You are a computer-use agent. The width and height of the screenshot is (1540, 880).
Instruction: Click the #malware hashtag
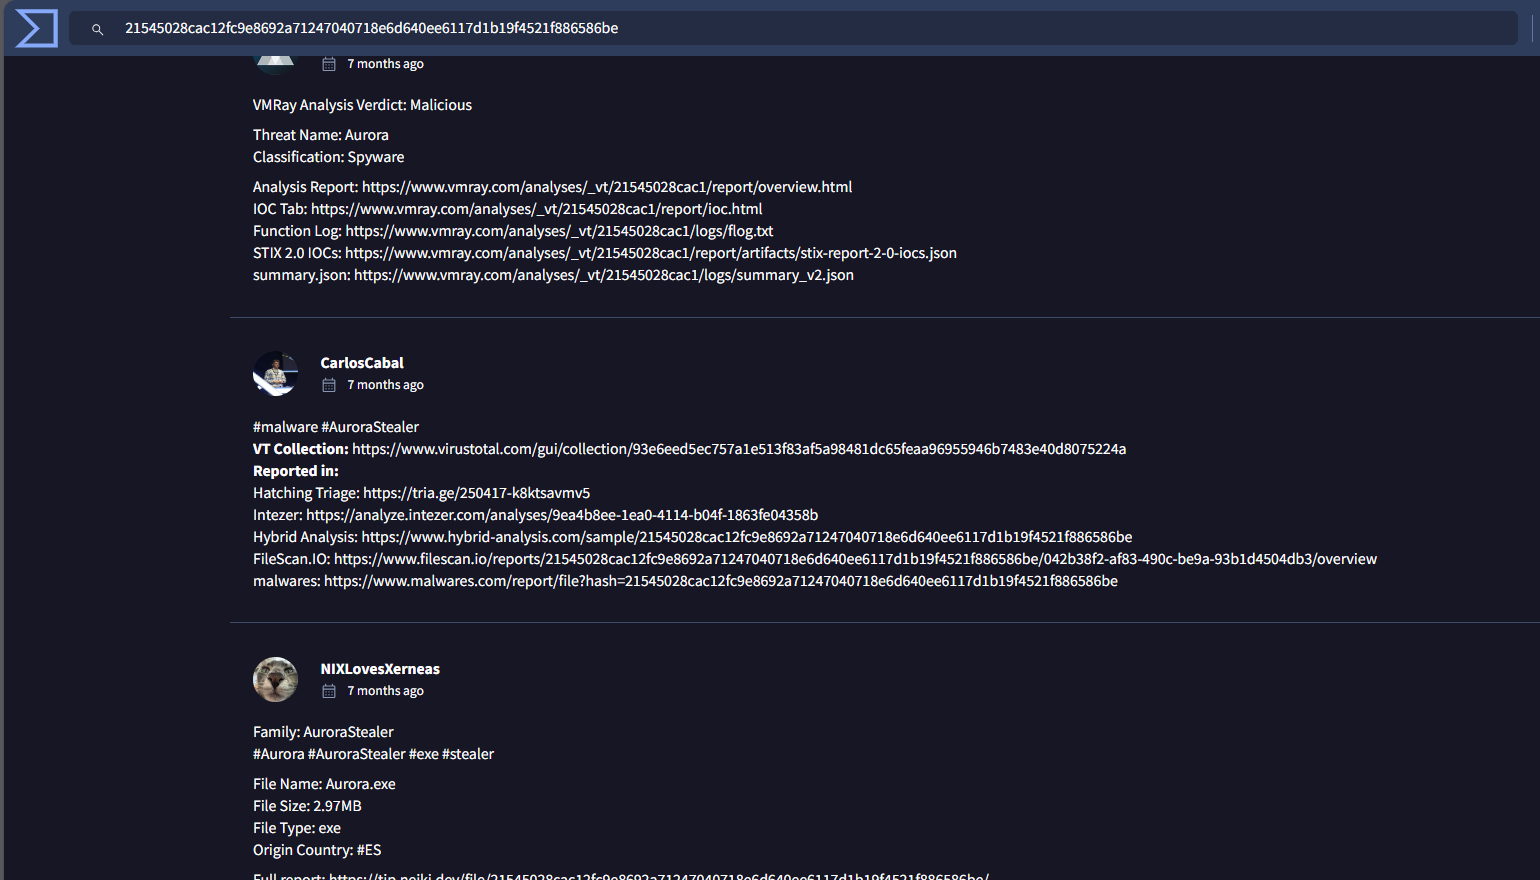pos(285,427)
